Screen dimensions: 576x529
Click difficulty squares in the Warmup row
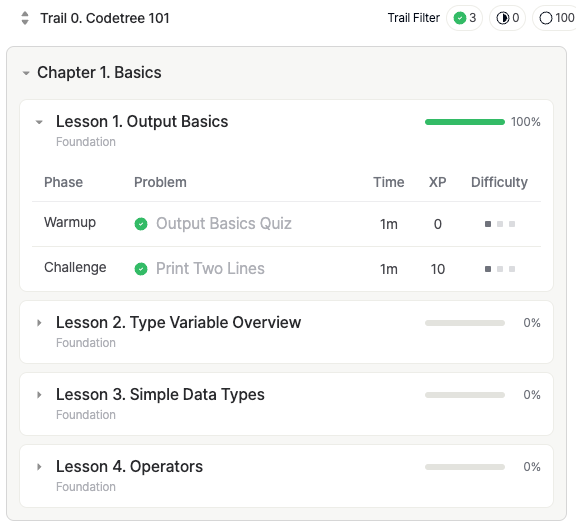click(500, 224)
